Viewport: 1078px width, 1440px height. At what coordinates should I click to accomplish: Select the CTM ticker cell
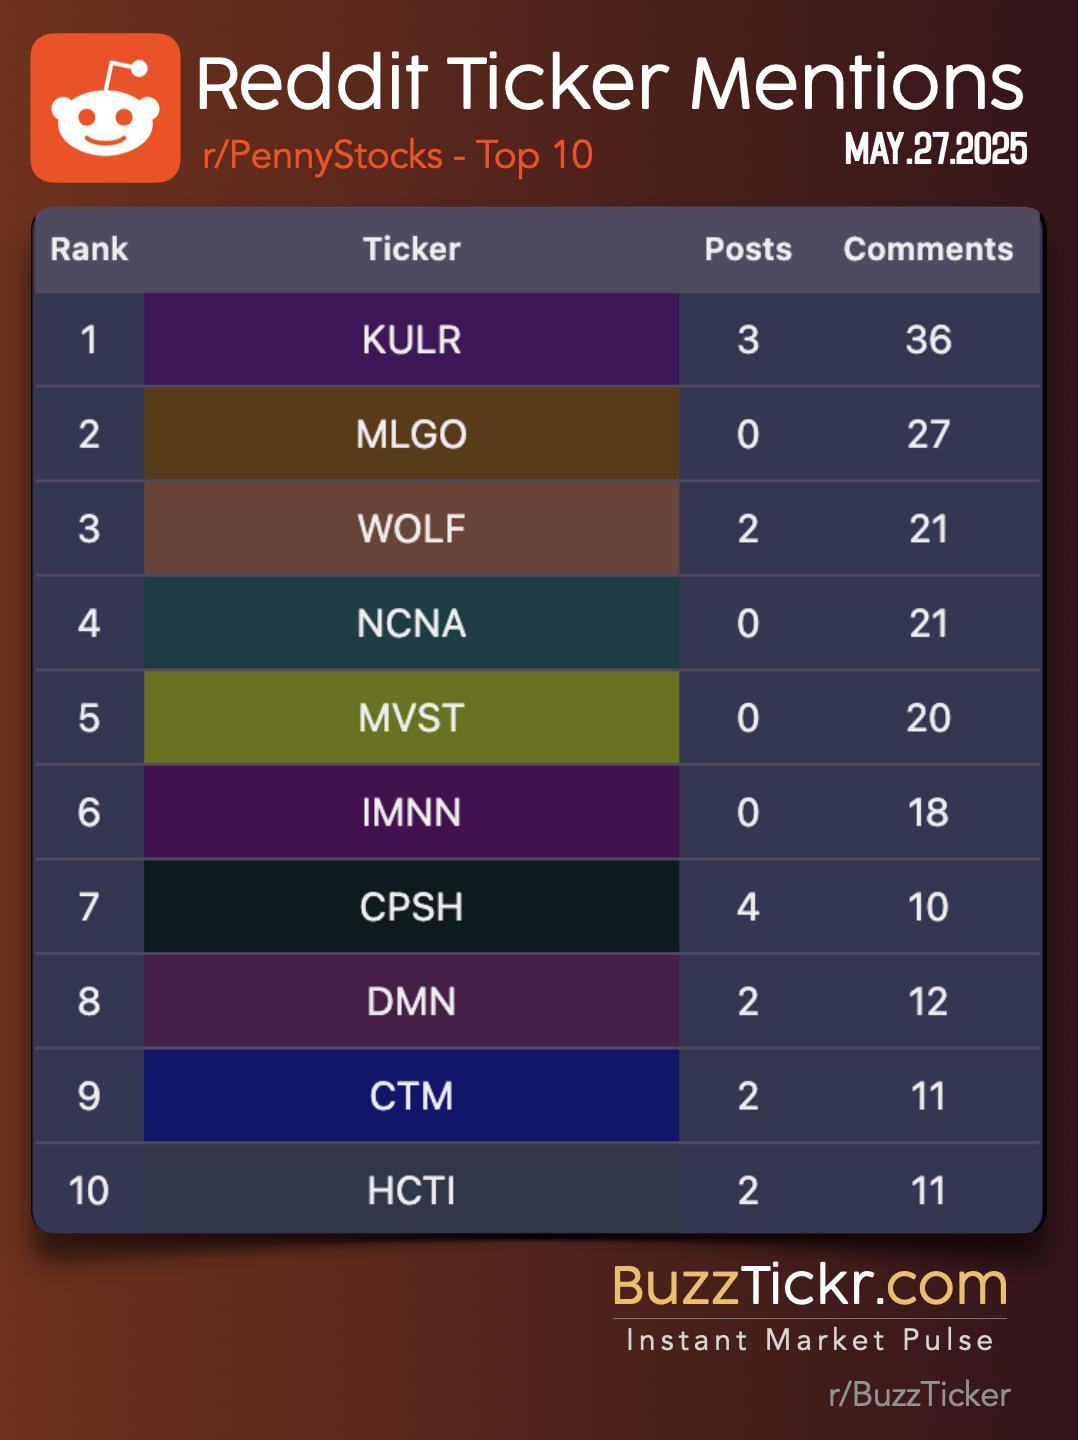point(411,1095)
